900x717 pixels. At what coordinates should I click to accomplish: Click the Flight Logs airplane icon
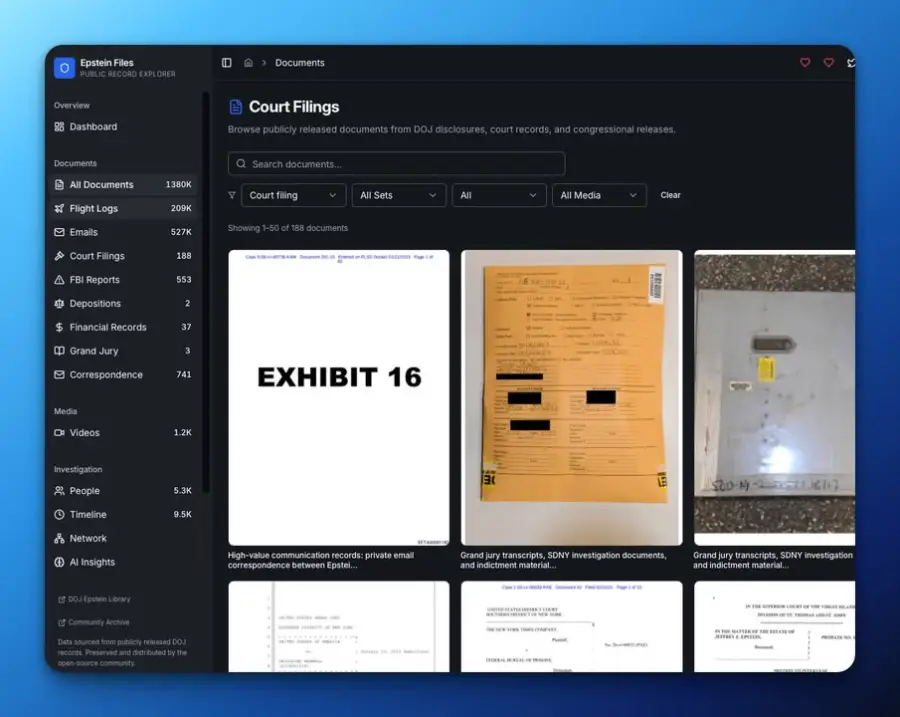pyautogui.click(x=59, y=208)
